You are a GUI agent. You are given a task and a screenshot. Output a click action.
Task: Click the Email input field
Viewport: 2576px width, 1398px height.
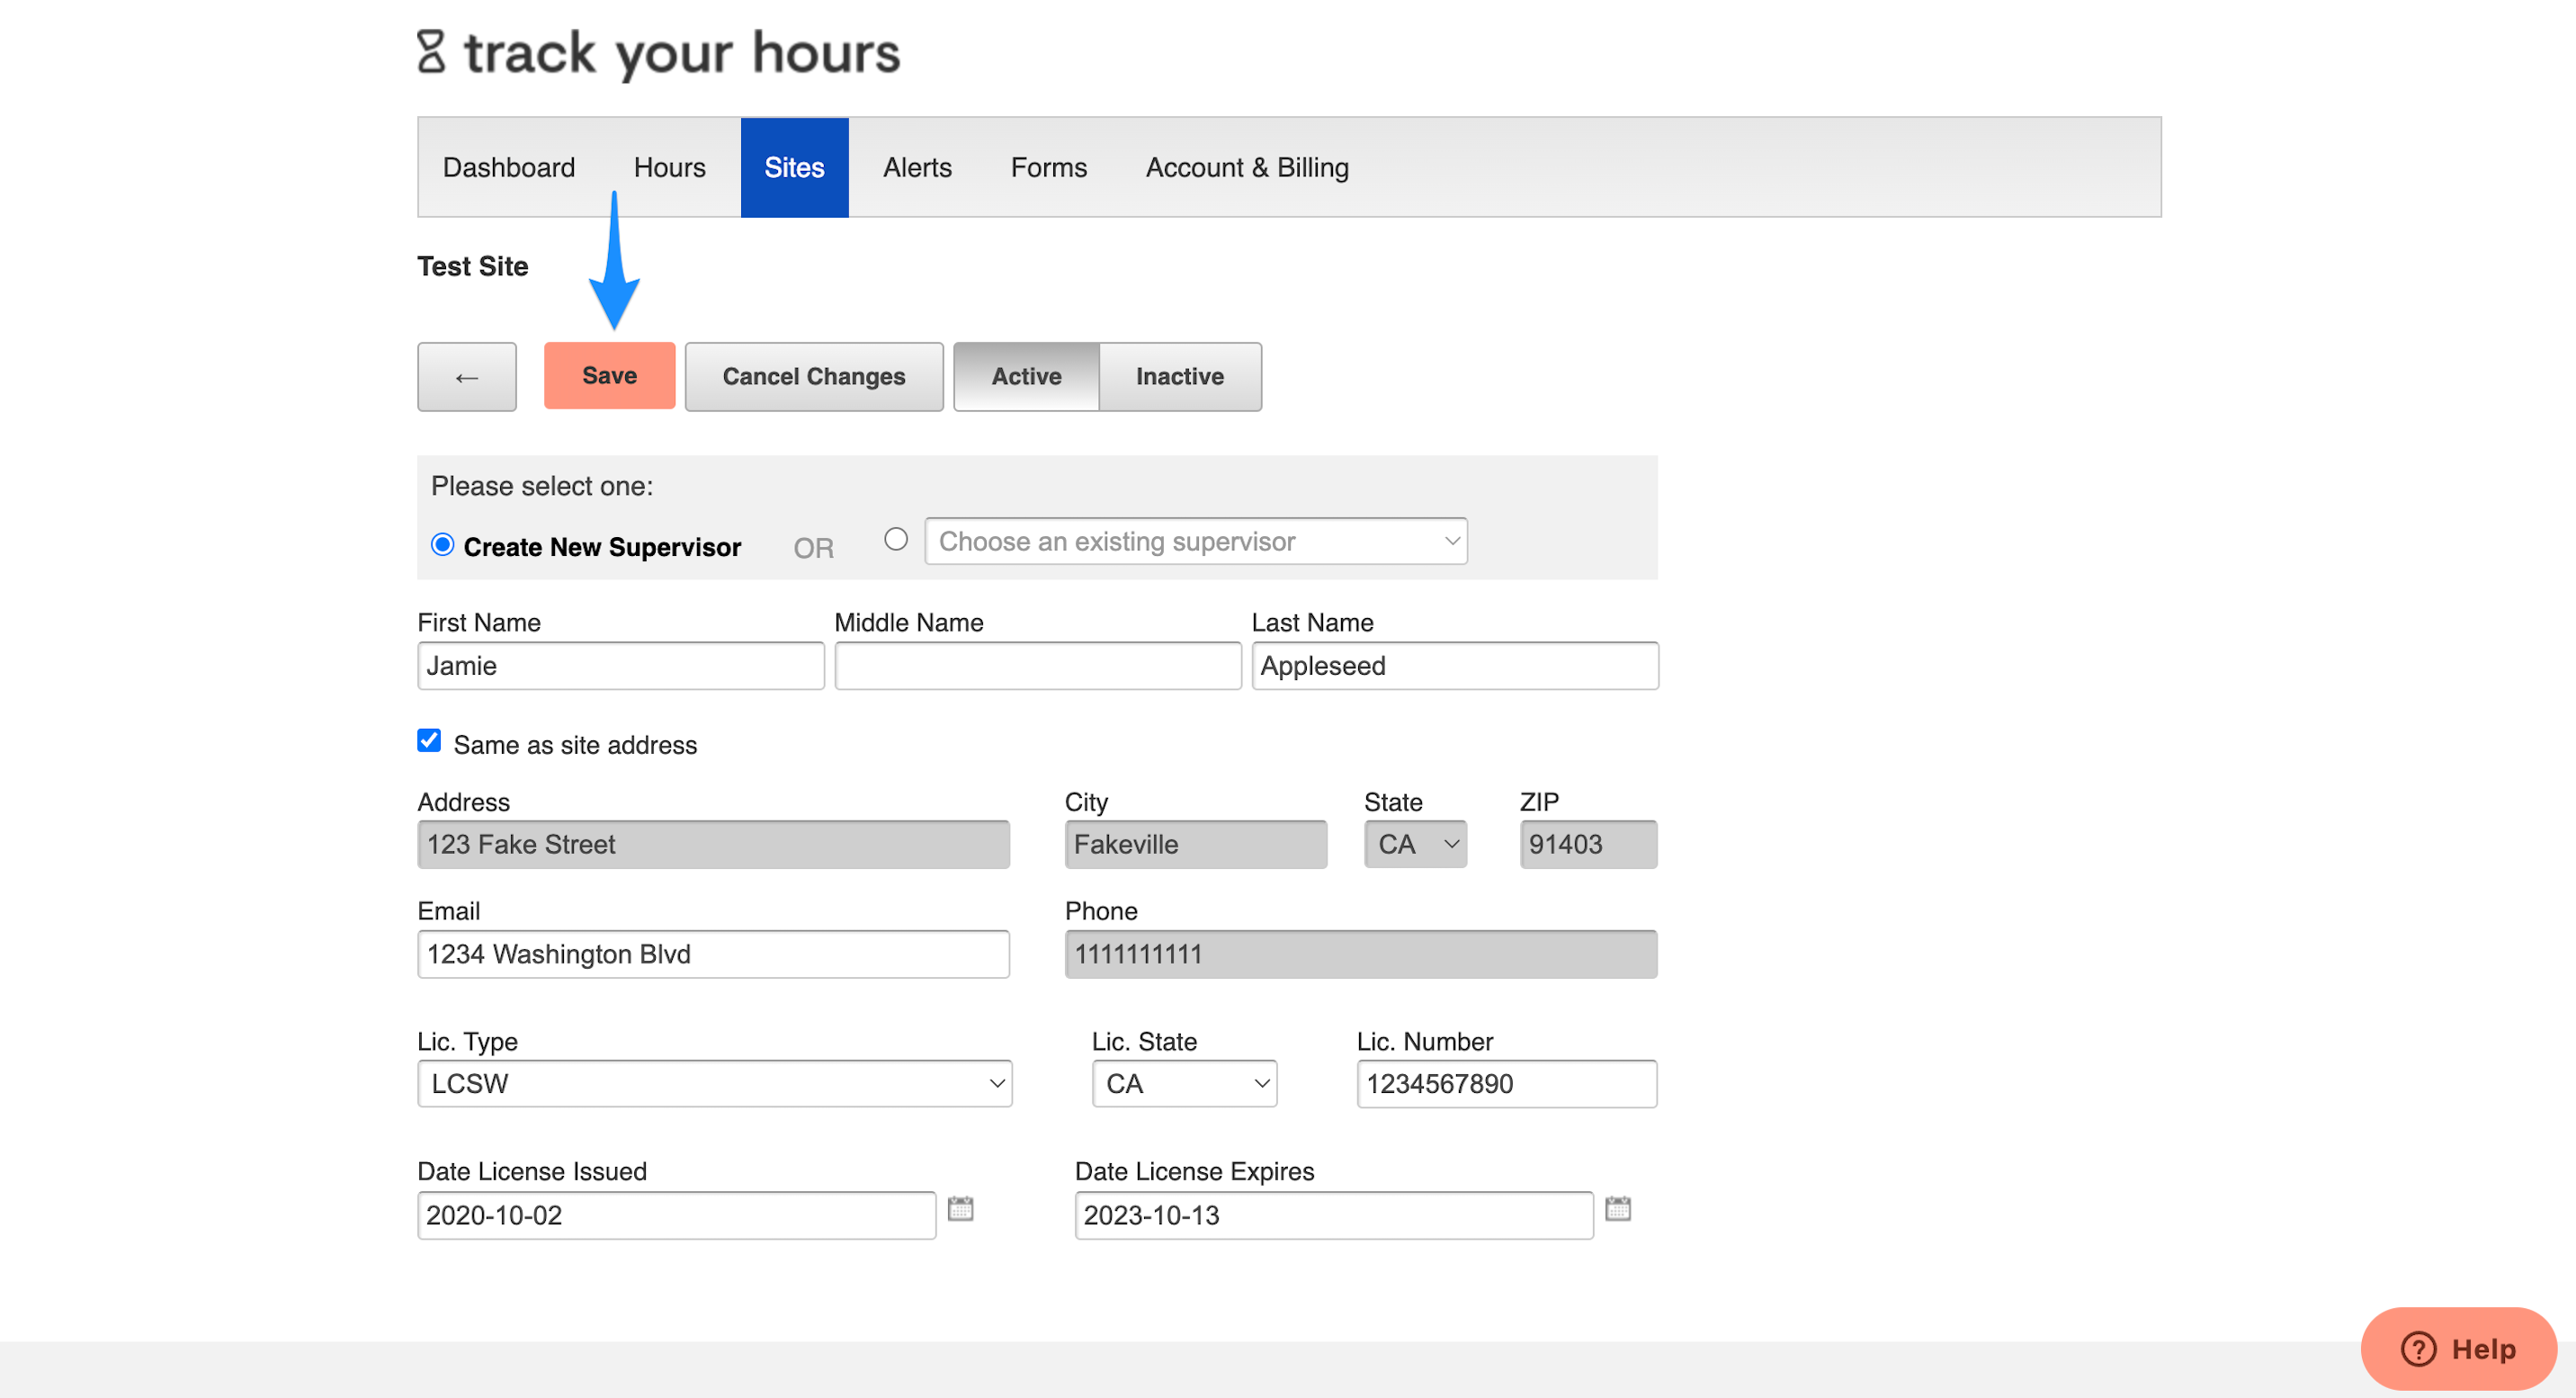tap(714, 955)
